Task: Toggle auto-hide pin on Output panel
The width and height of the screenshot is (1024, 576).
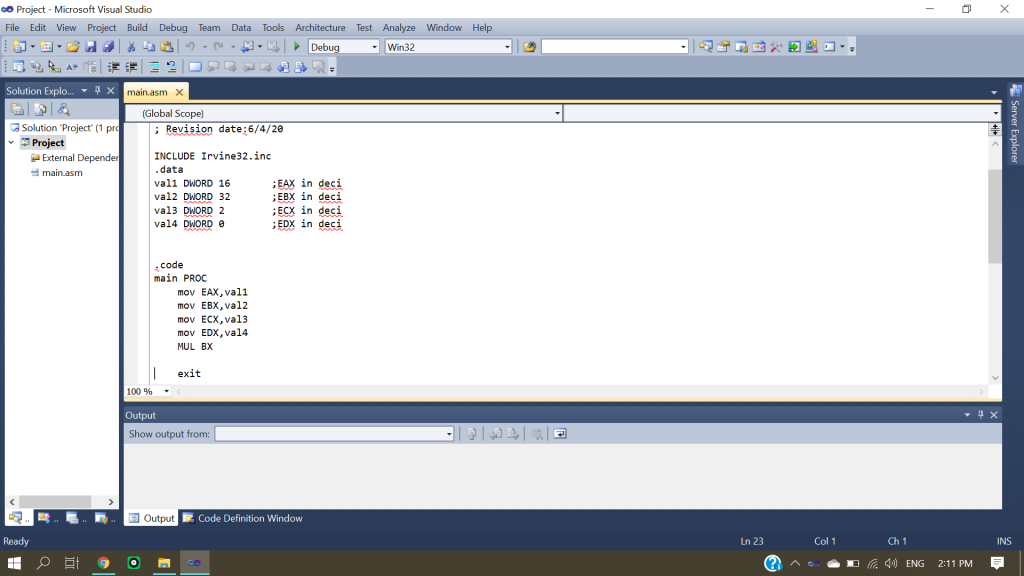Action: point(981,415)
